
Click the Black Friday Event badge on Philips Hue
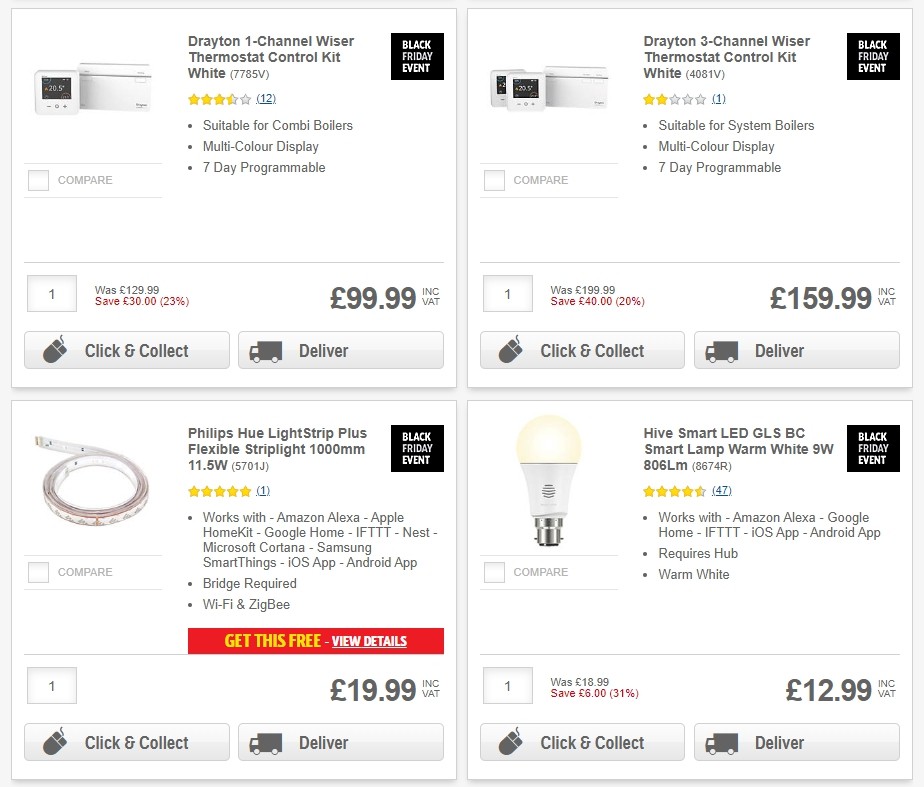[417, 448]
